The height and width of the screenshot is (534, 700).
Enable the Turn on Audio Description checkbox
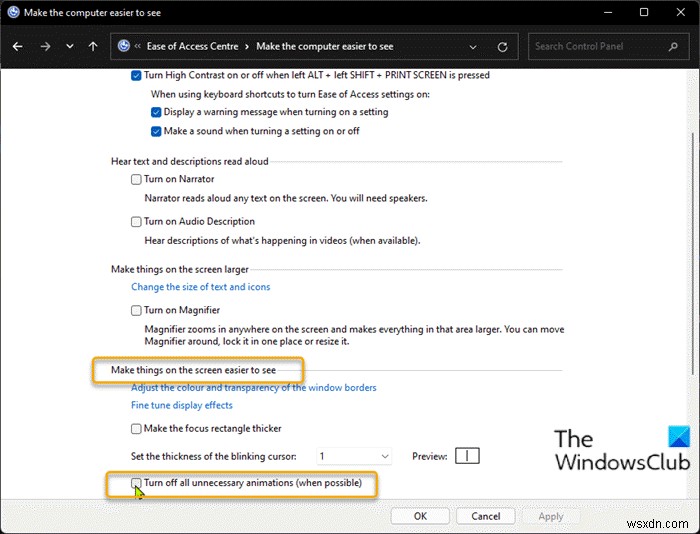(x=136, y=222)
